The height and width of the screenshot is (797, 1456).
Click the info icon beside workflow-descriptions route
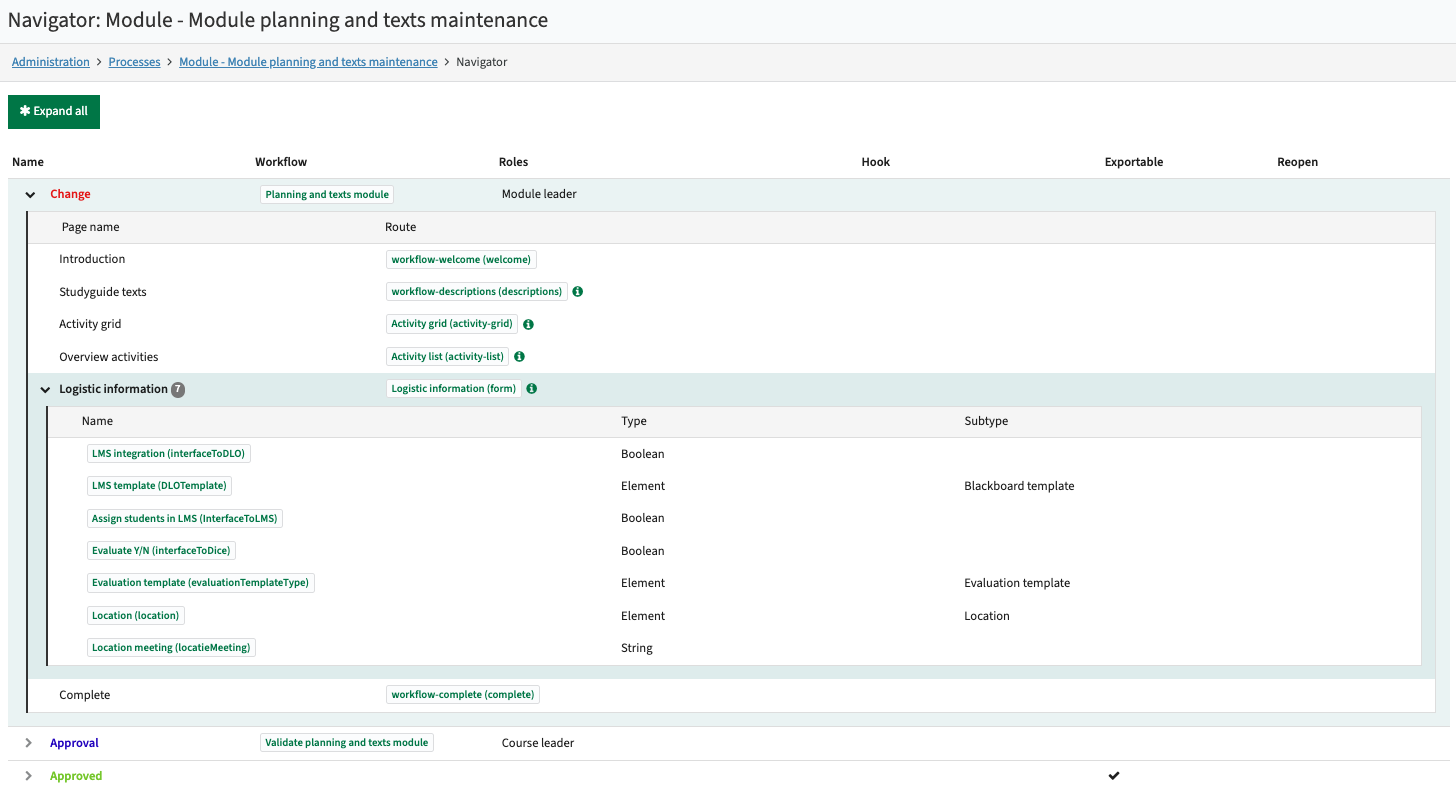pyautogui.click(x=578, y=292)
